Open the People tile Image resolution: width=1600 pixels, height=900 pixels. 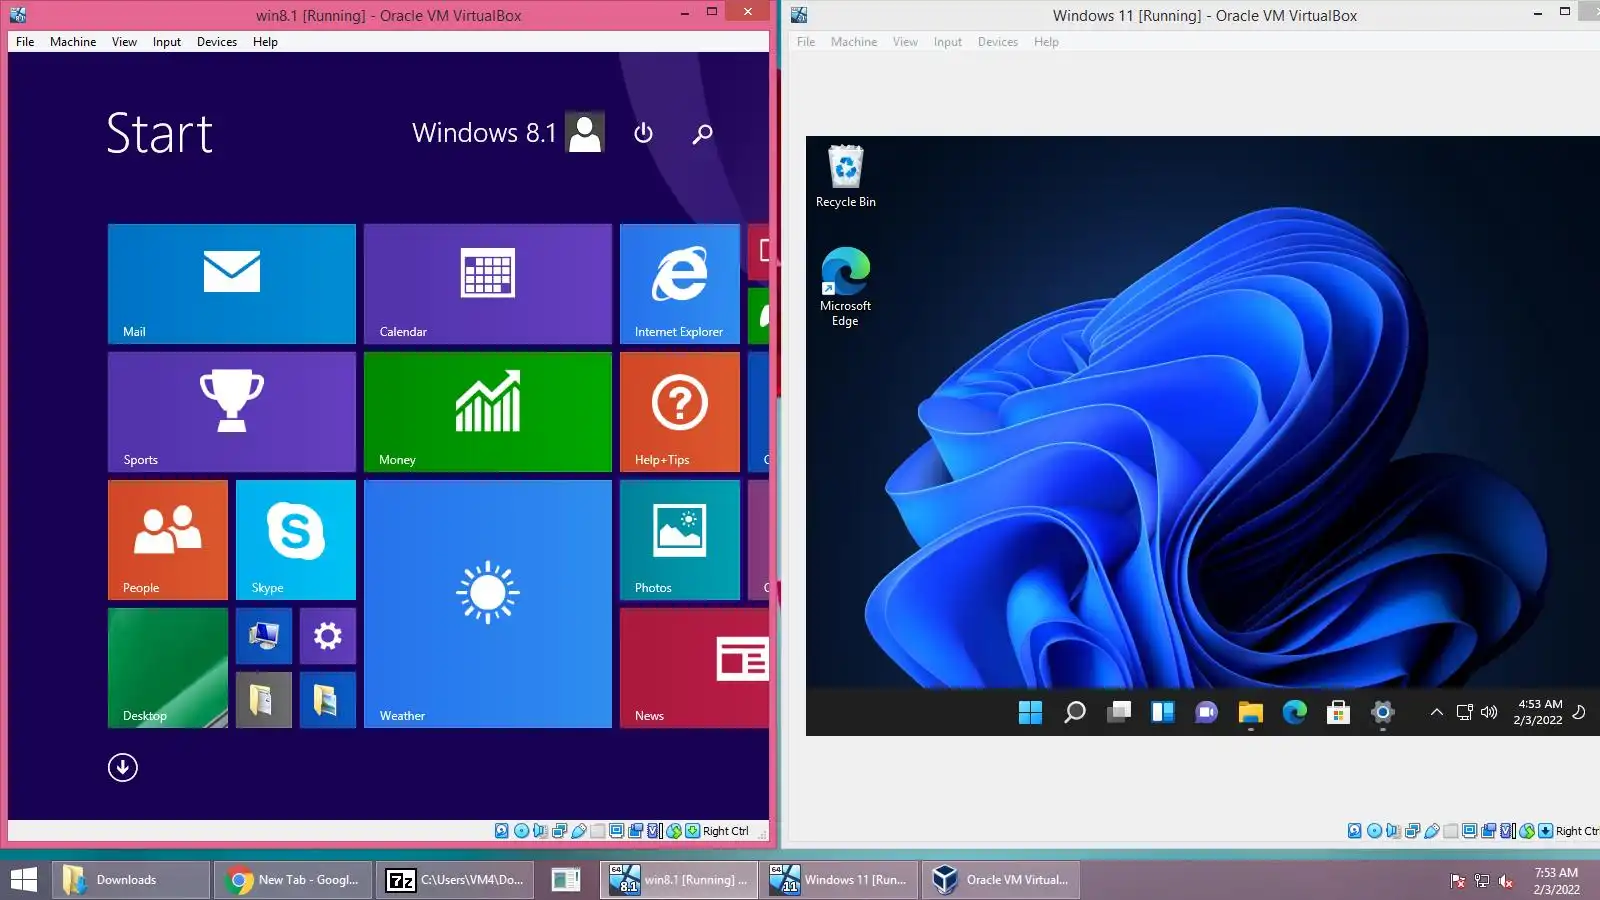[x=168, y=540]
